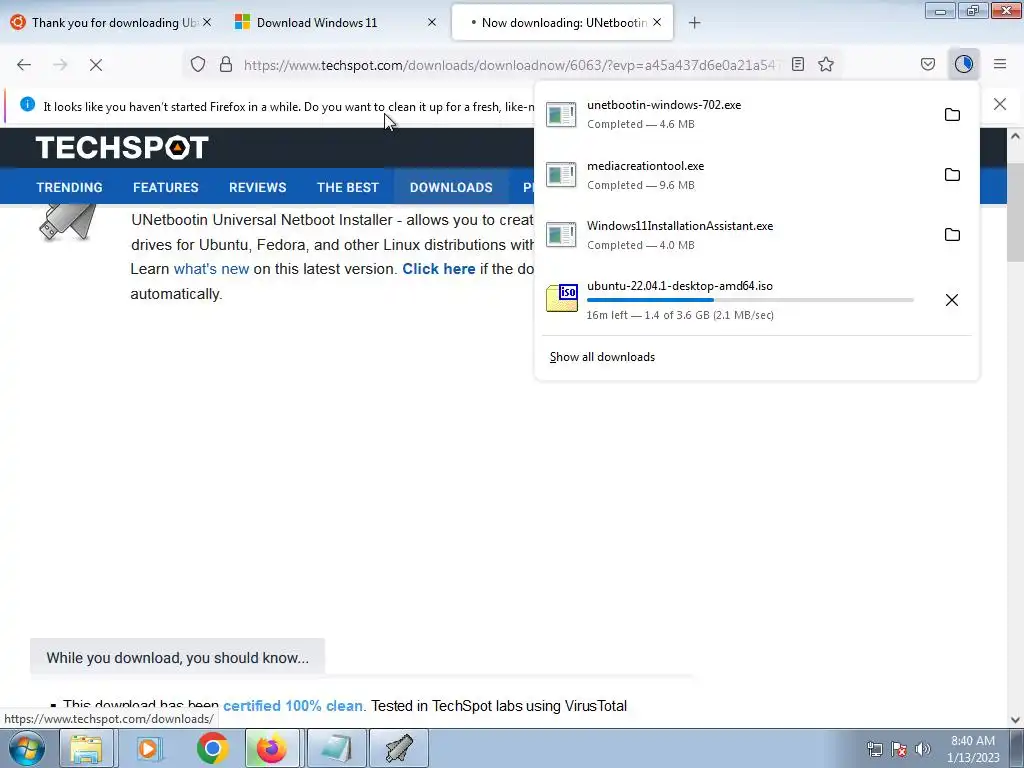Go back to the previous page
This screenshot has height=768, width=1024.
pyautogui.click(x=24, y=65)
